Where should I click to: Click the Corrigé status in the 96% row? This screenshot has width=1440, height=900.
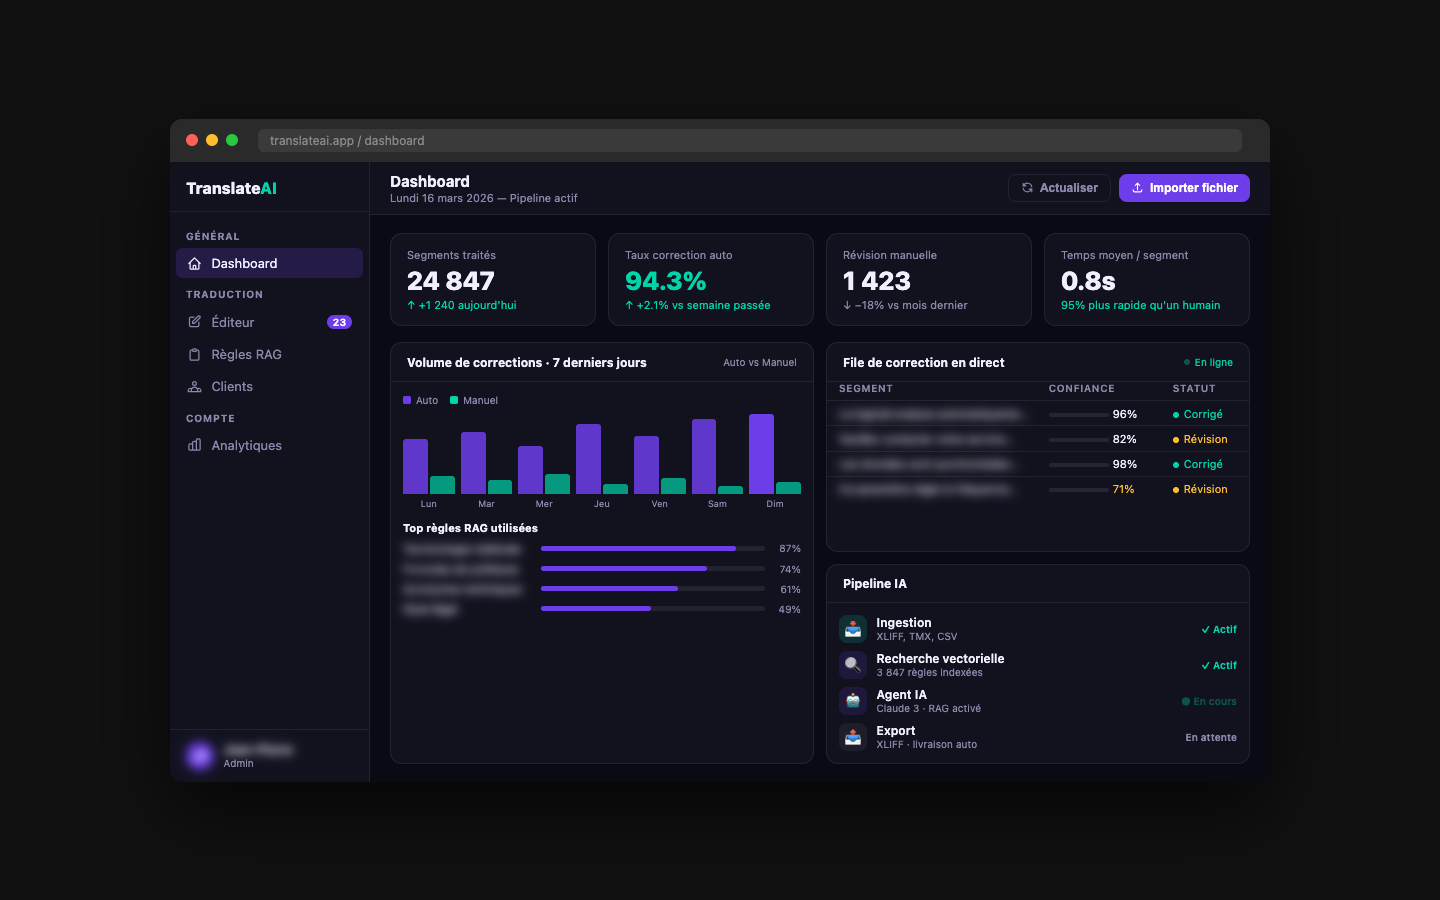[x=1198, y=414]
